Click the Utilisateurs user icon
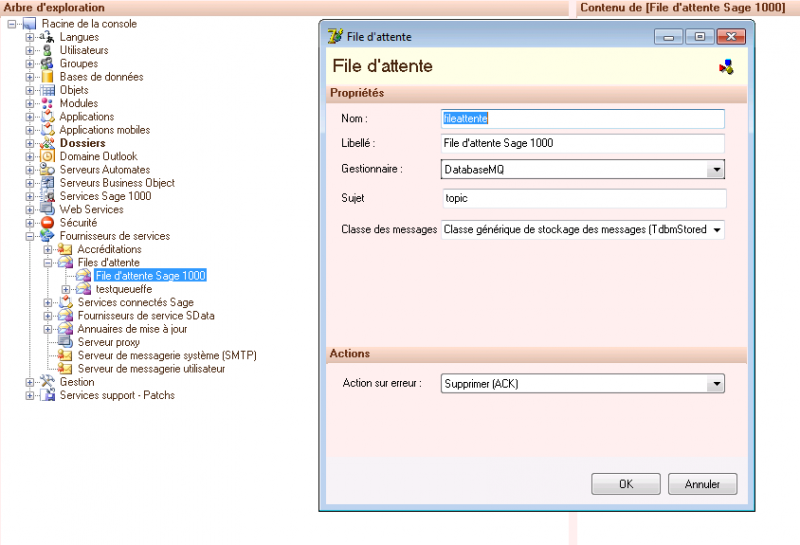Image resolution: width=800 pixels, height=545 pixels. [47, 50]
